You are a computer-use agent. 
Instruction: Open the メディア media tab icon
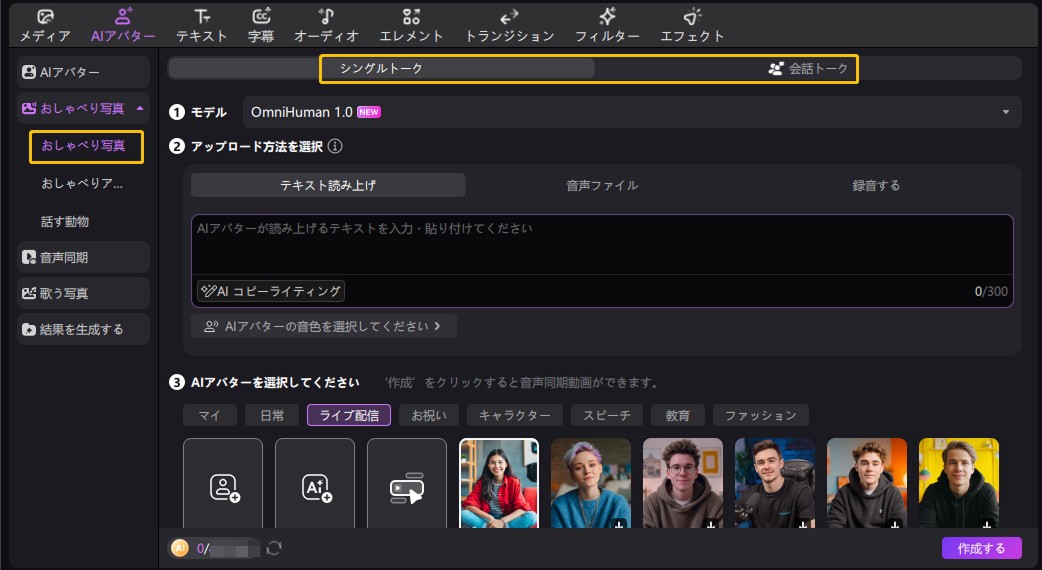click(45, 17)
